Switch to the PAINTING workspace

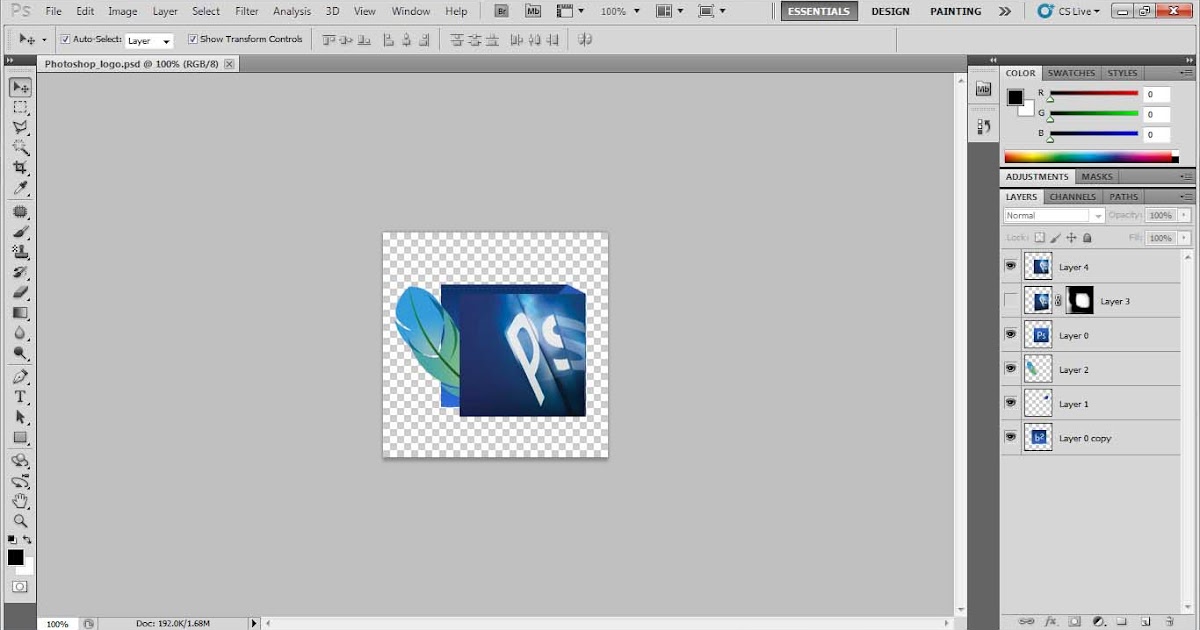(954, 11)
